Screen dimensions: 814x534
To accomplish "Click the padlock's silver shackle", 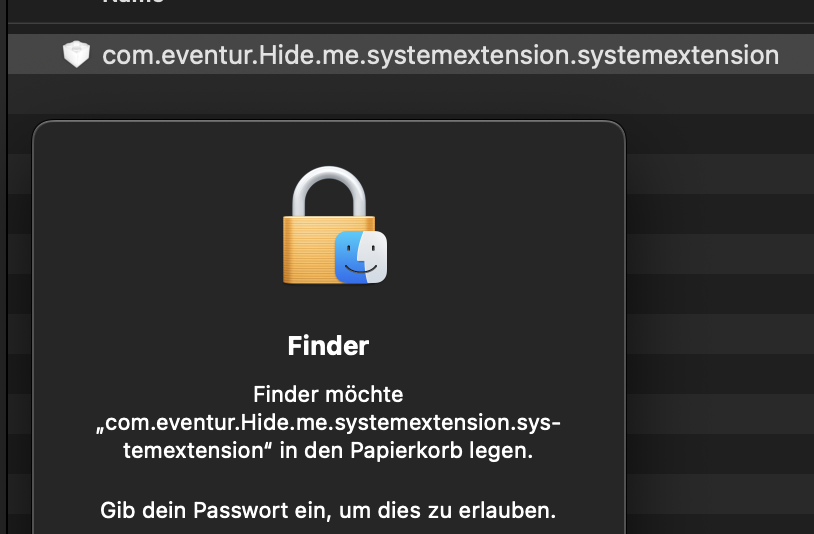I will pos(328,190).
